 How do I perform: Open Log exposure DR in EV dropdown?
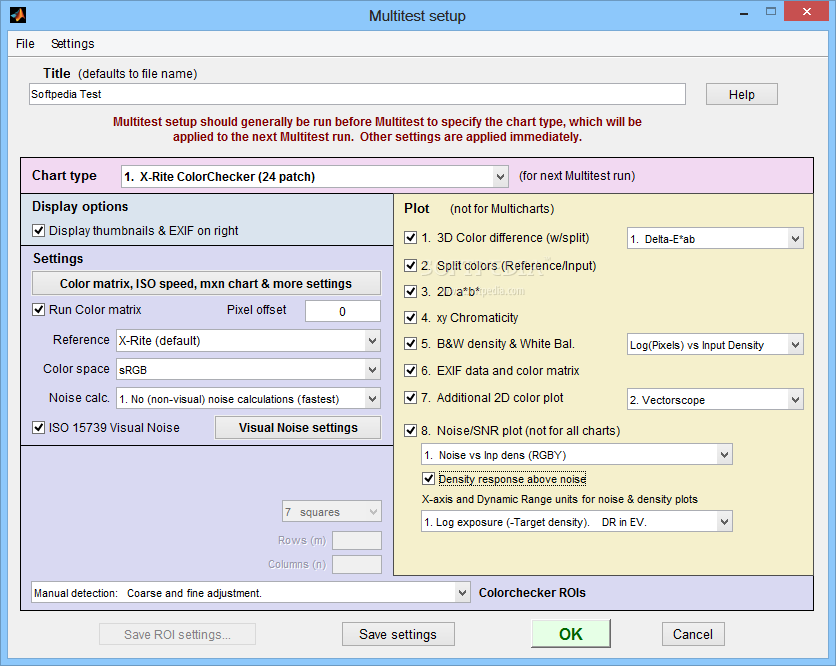[577, 522]
